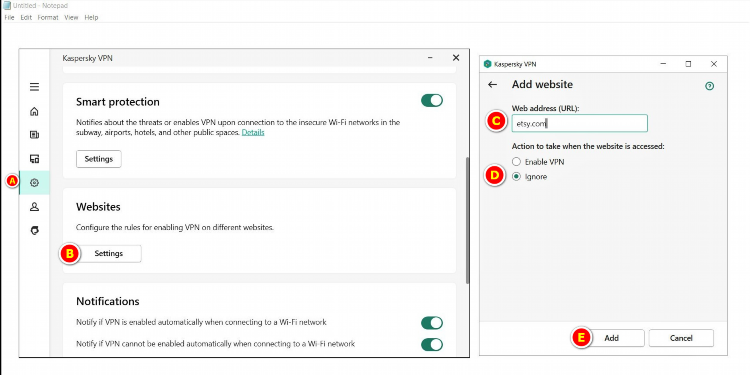Follow the Details link in Smart protection
The image size is (750, 375).
(253, 132)
